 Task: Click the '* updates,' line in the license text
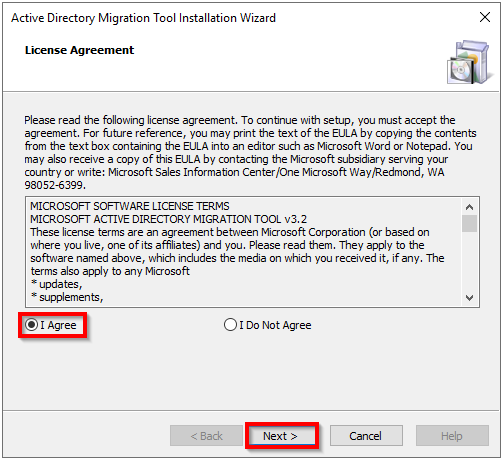point(57,284)
